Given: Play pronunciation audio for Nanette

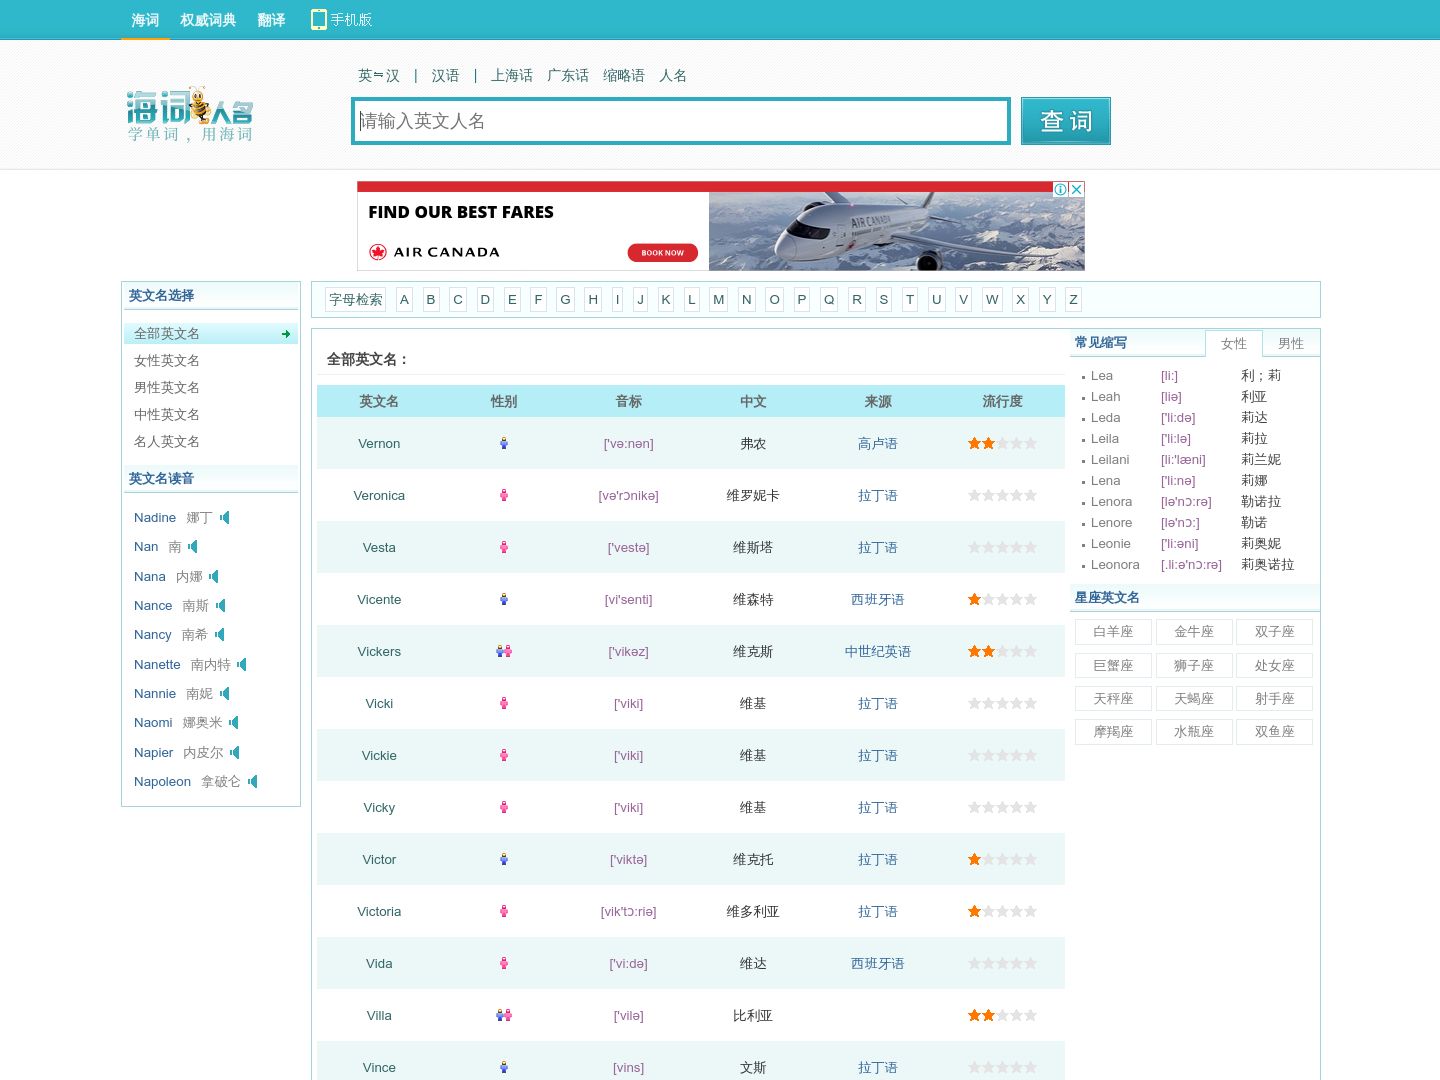Looking at the screenshot, I should pyautogui.click(x=242, y=664).
